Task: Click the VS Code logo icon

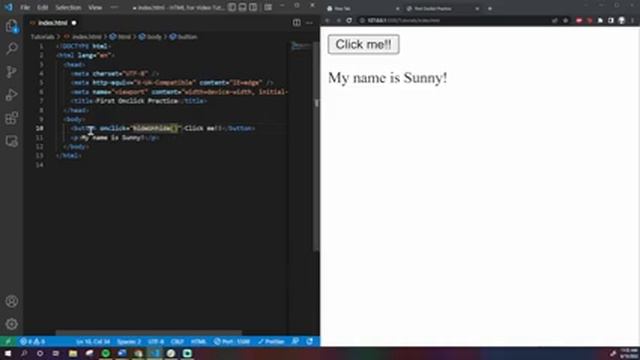Action: tap(9, 7)
